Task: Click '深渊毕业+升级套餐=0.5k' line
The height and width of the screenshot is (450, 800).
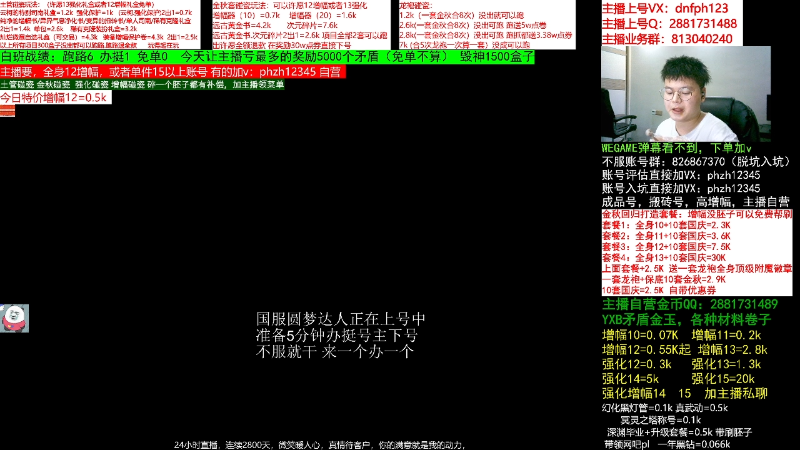Action: (680, 432)
